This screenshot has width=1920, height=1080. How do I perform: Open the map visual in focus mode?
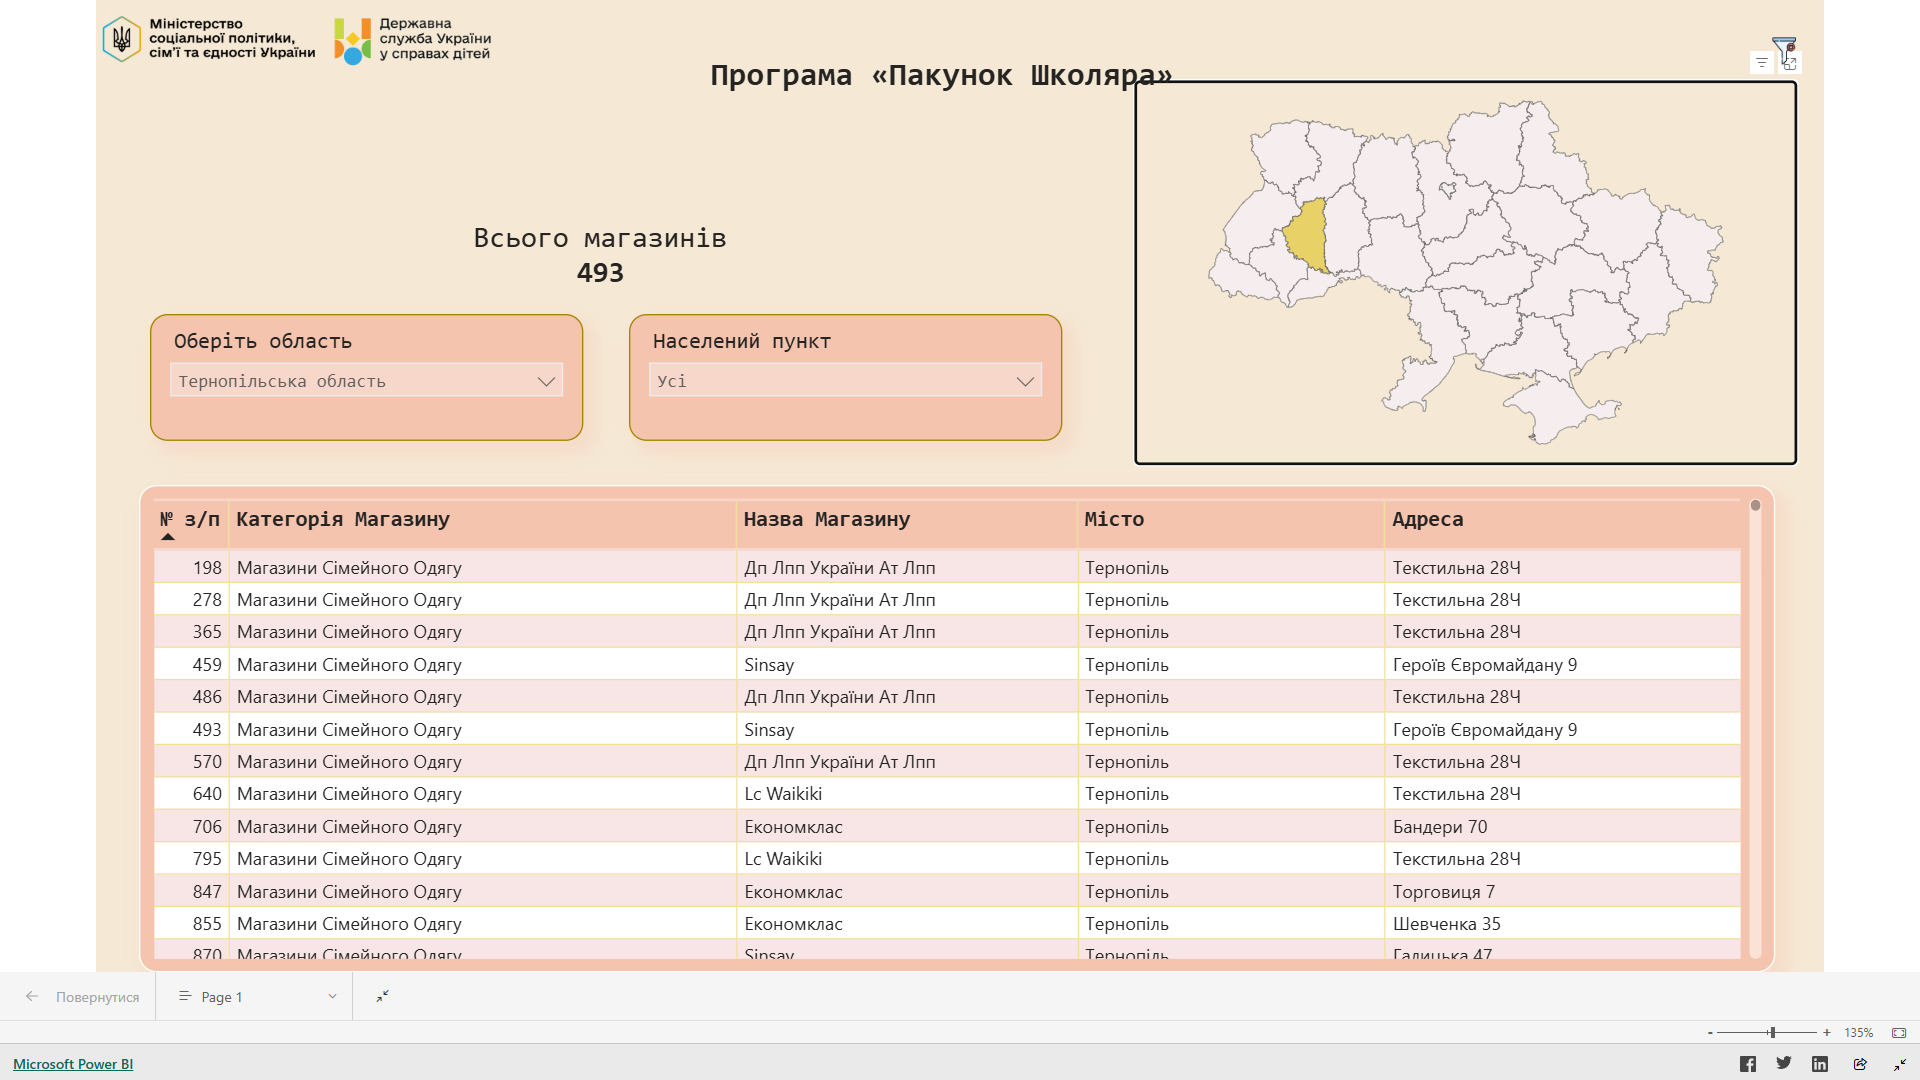(1790, 63)
